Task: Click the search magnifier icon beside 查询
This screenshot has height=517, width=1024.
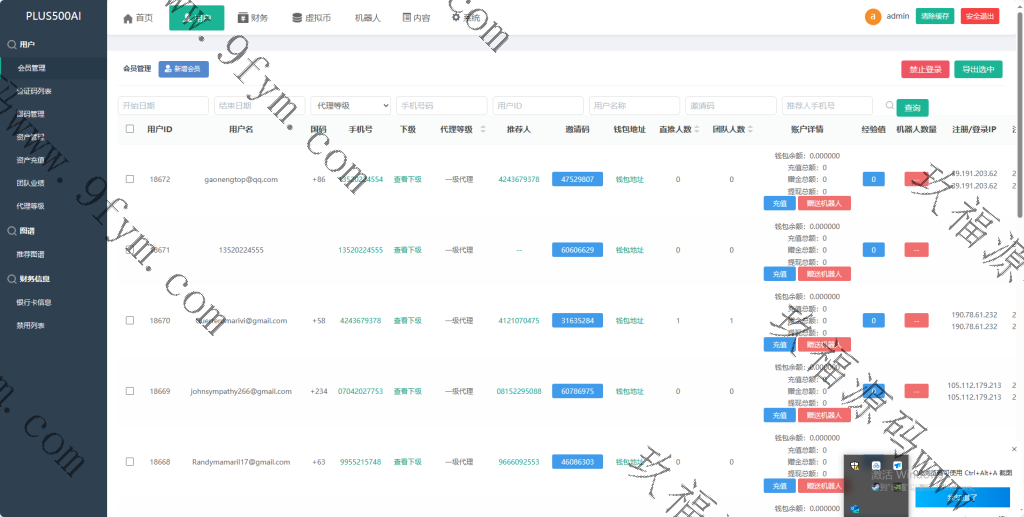Action: 889,105
